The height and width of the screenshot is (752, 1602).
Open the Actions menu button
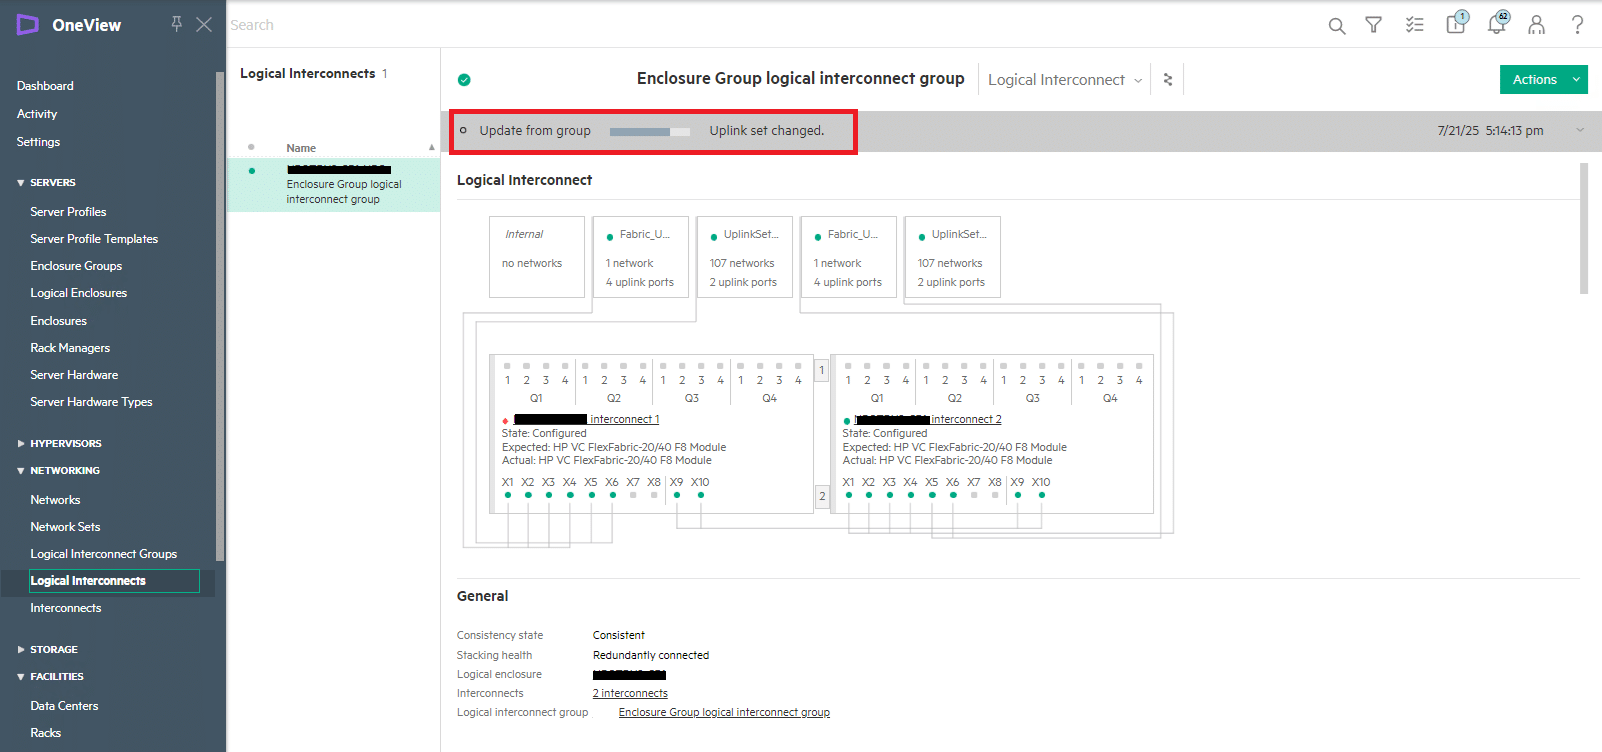click(x=1543, y=79)
